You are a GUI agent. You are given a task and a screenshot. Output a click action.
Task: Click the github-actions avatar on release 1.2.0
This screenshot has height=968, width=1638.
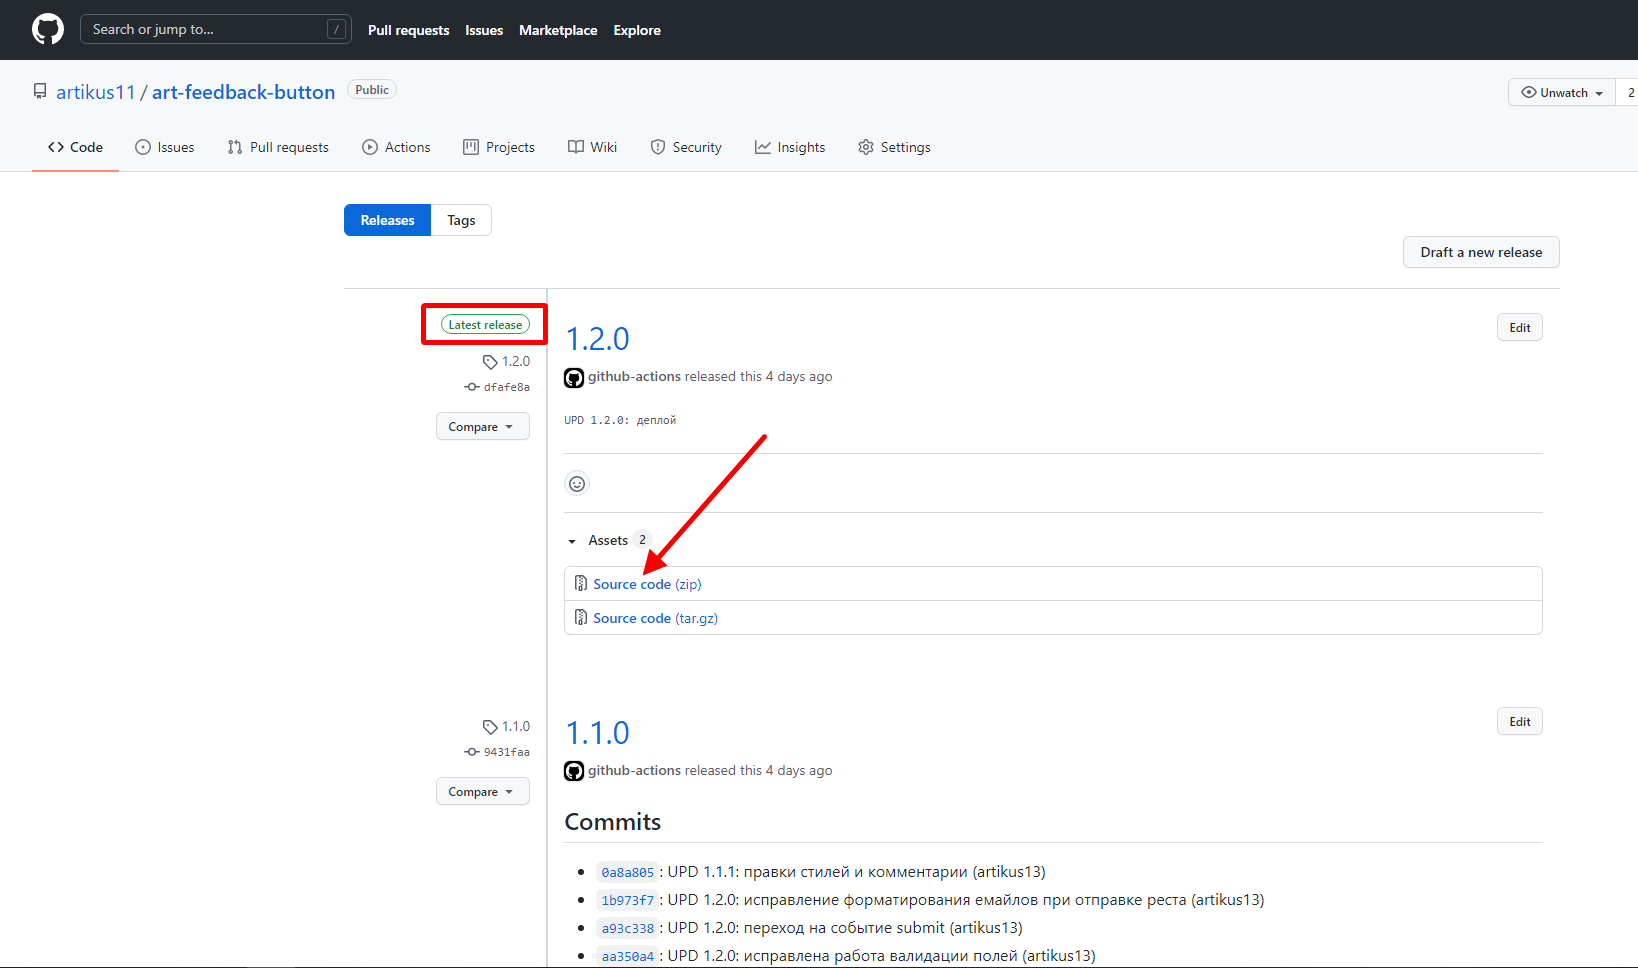[574, 377]
